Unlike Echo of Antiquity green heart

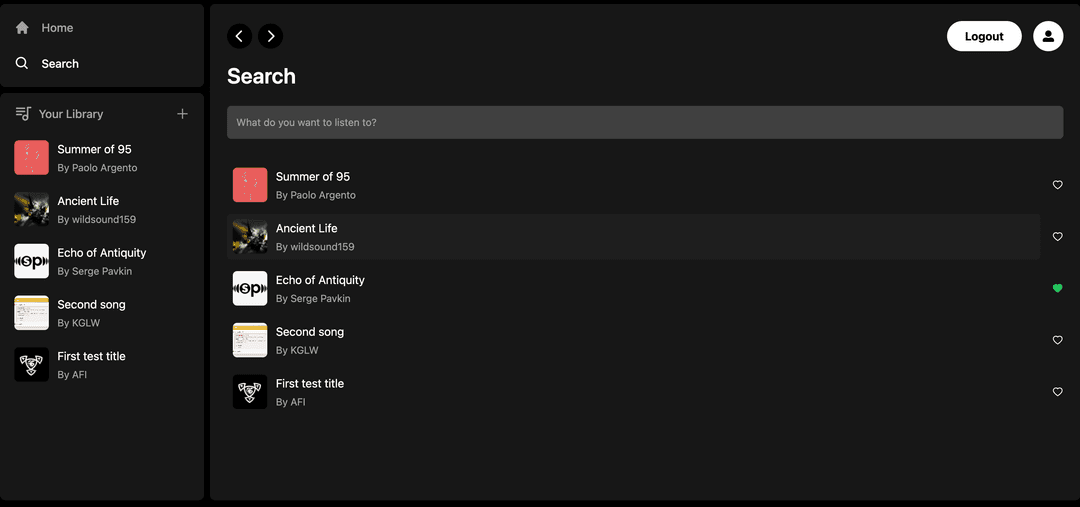1058,288
